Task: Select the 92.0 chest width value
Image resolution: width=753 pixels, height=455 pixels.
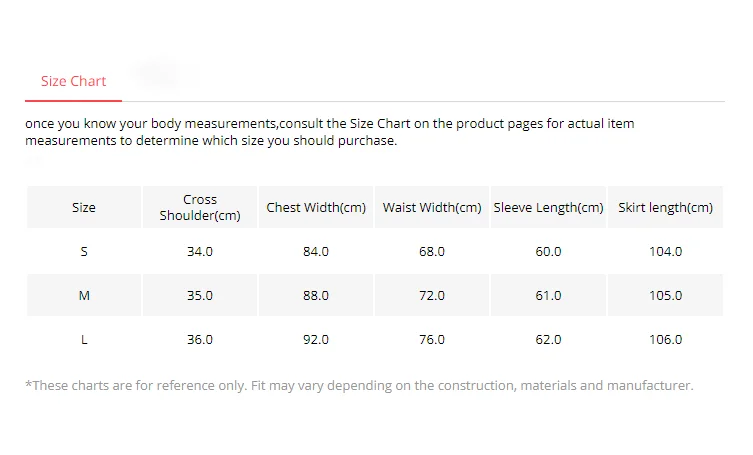Action: pos(316,339)
